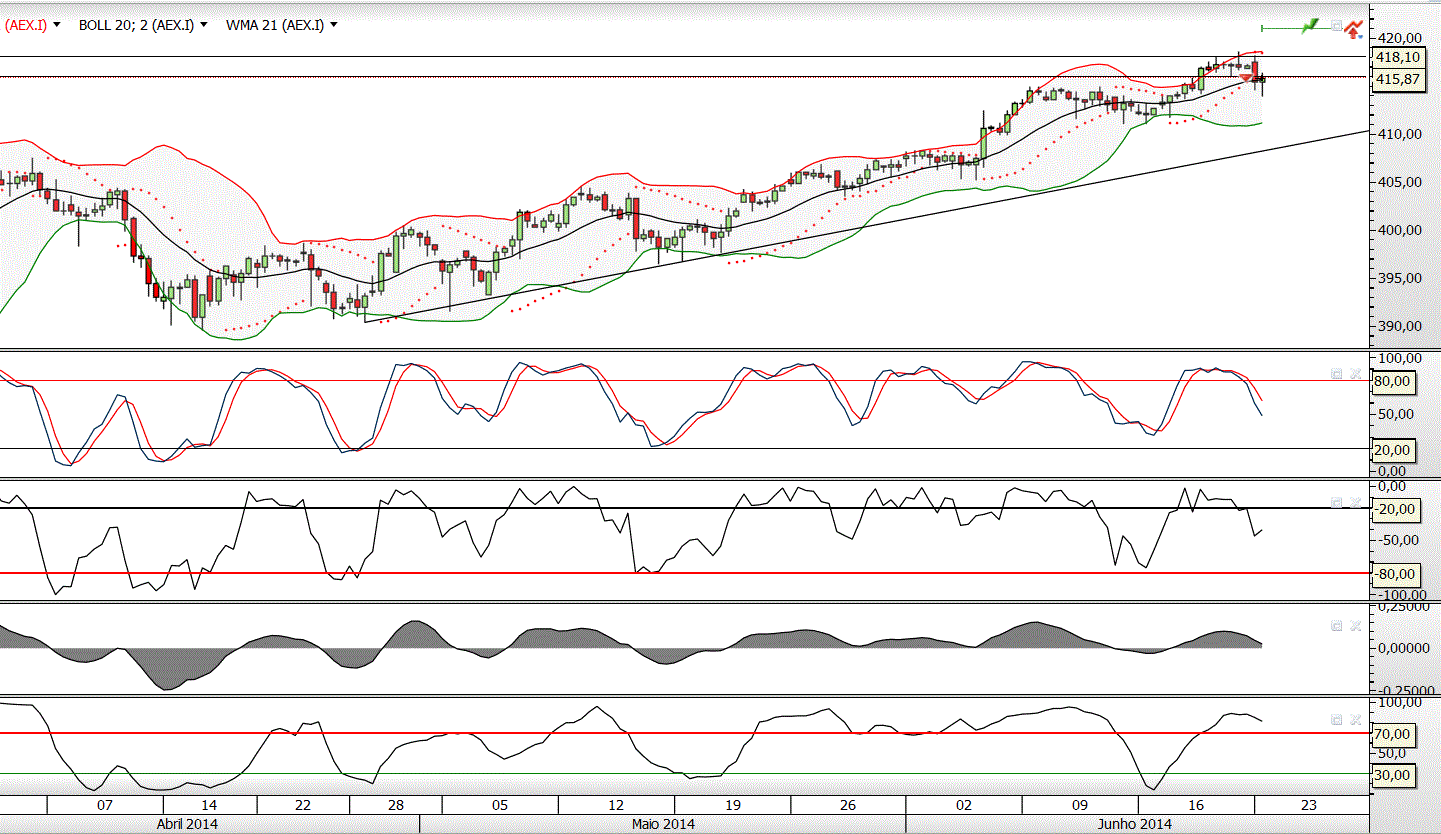The height and width of the screenshot is (834, 1441).
Task: Click date 23 on the time axis
Action: pos(1311,805)
